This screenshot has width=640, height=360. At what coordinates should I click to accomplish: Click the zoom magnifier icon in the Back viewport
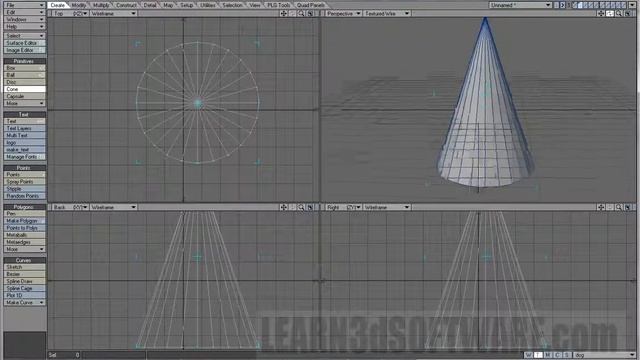click(301, 207)
